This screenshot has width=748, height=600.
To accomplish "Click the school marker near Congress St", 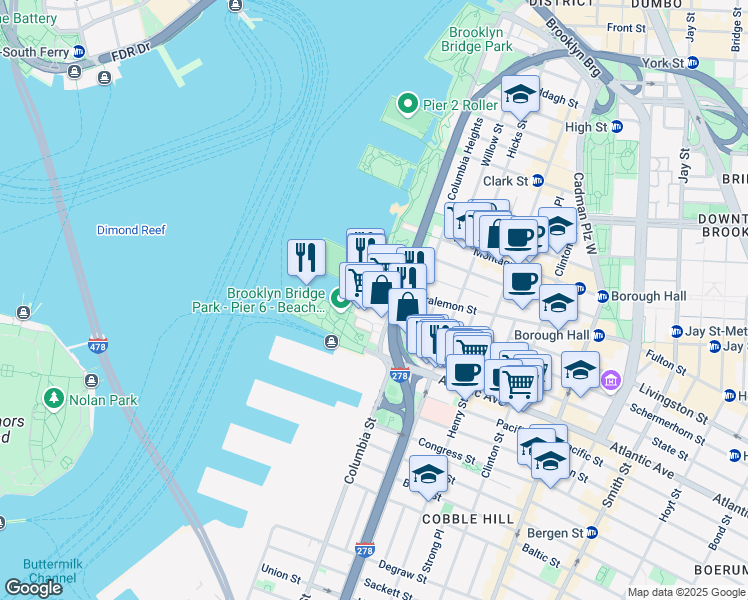I will point(428,474).
